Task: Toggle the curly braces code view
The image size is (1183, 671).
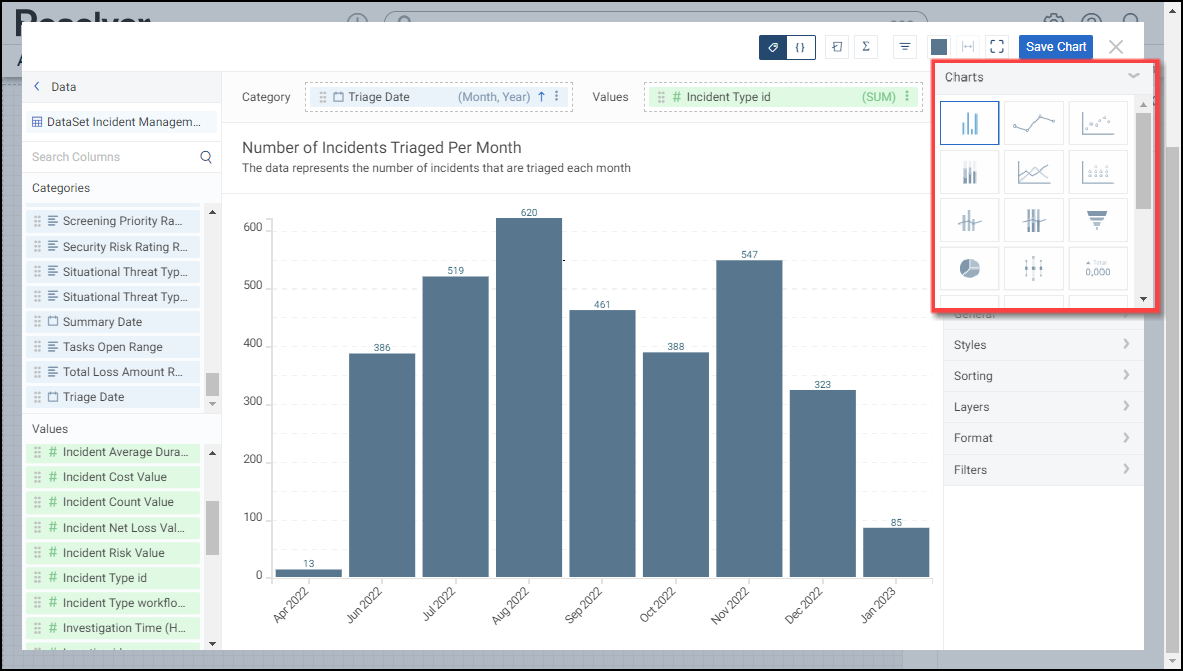Action: tap(801, 47)
